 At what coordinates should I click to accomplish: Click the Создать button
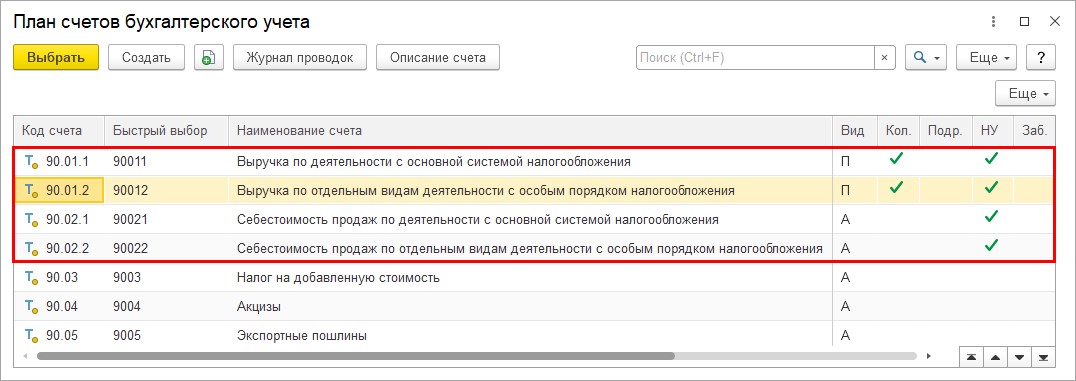point(146,58)
